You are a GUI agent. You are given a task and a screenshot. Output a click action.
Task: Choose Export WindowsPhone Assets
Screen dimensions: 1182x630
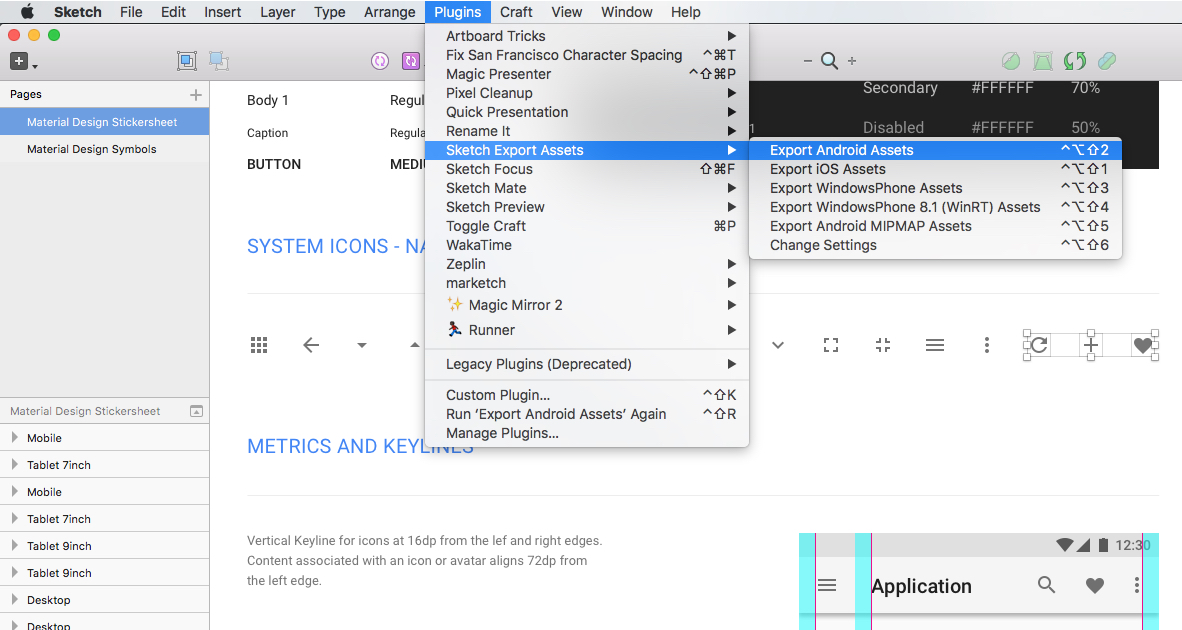coord(935,188)
